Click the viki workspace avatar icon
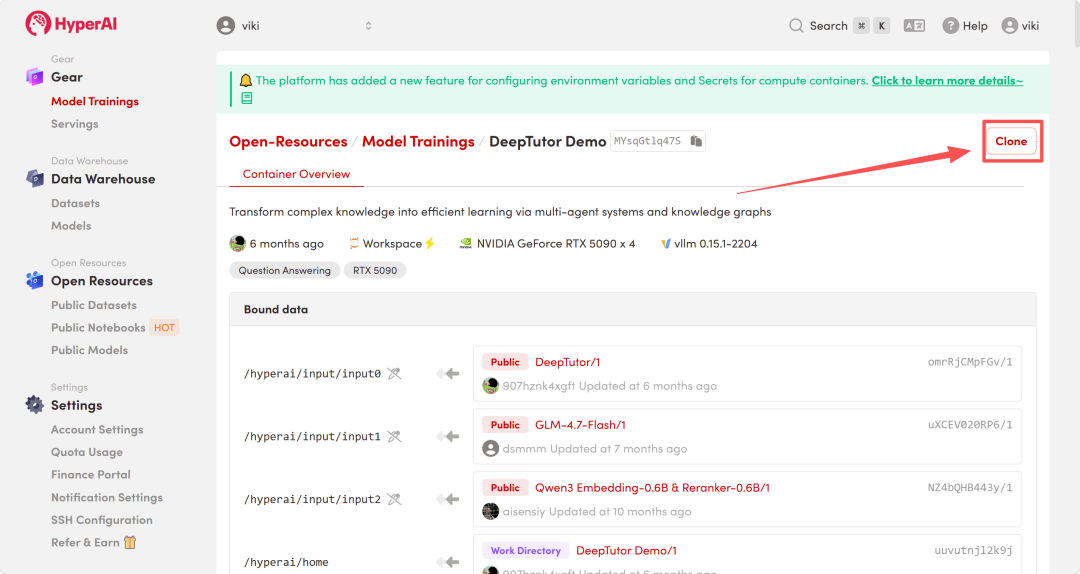Screen dimensions: 1080x574 (x=225, y=25)
